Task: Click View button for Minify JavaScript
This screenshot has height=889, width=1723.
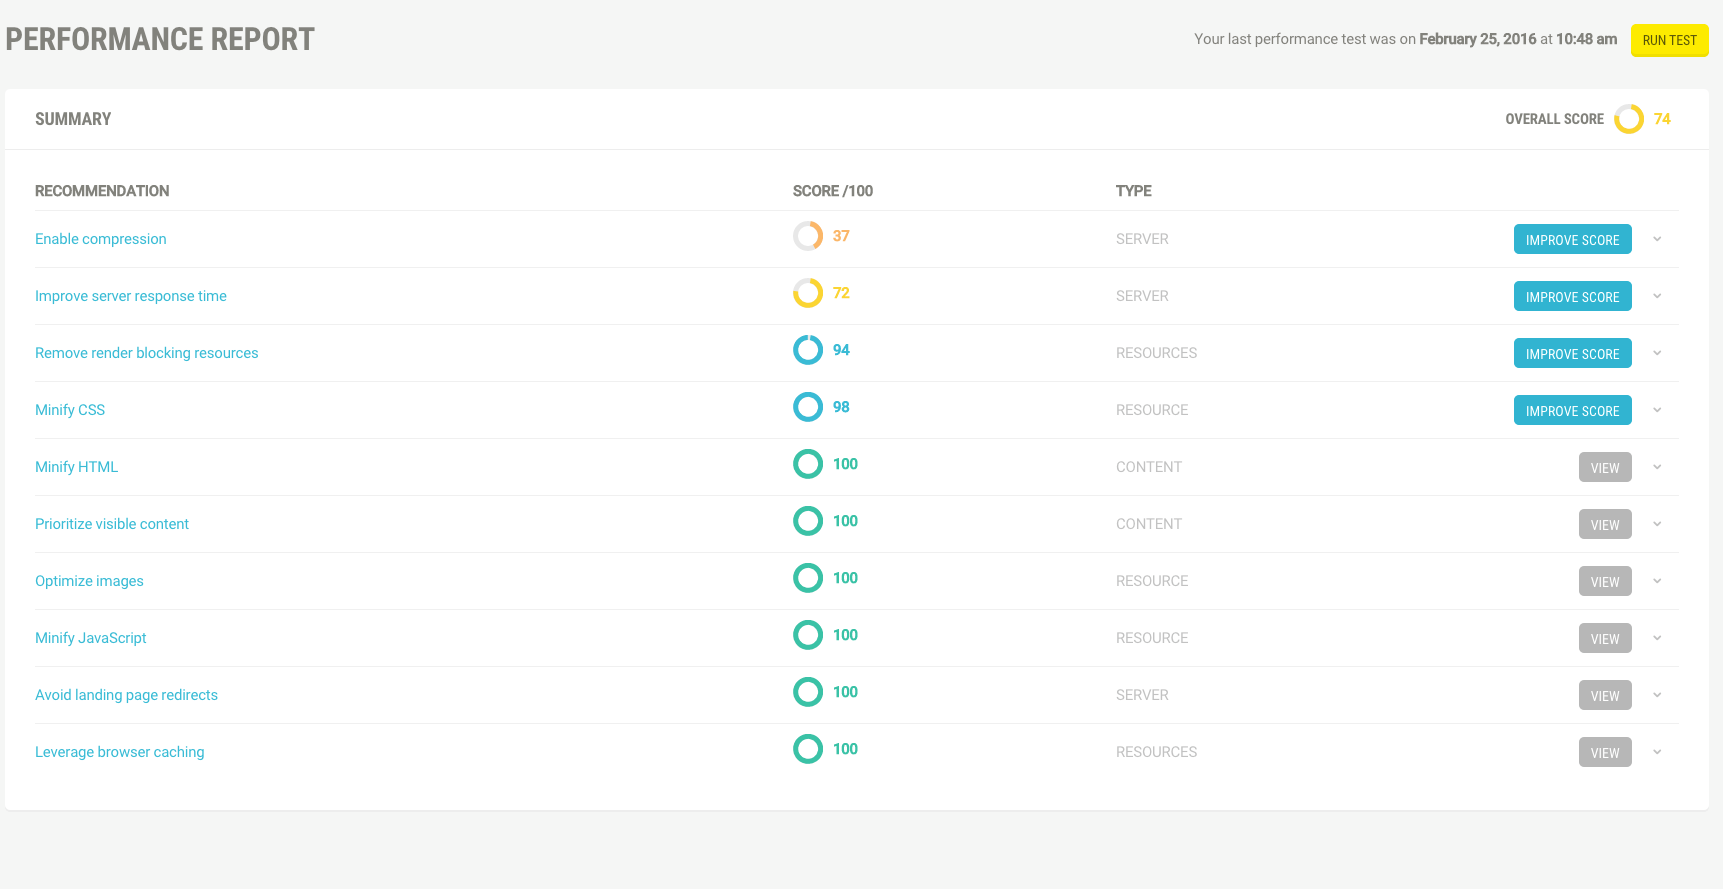Action: pyautogui.click(x=1605, y=638)
